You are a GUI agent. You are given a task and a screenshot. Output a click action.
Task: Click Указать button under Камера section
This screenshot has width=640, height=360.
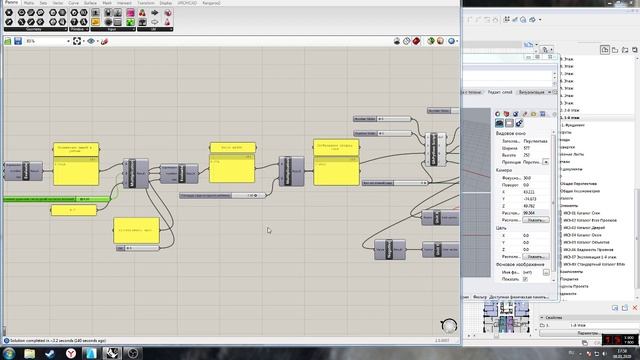click(536, 220)
